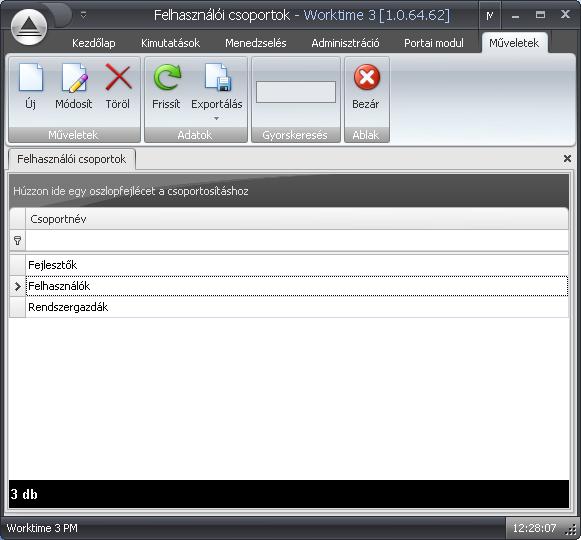Click the Módosít edit icon

coord(74,77)
